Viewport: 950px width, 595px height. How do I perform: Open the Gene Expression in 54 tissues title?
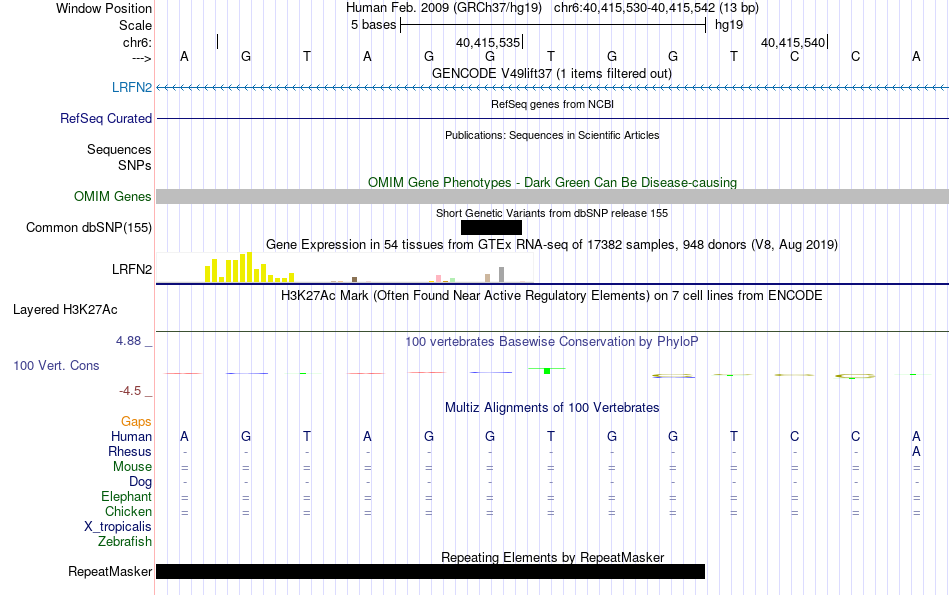click(552, 245)
